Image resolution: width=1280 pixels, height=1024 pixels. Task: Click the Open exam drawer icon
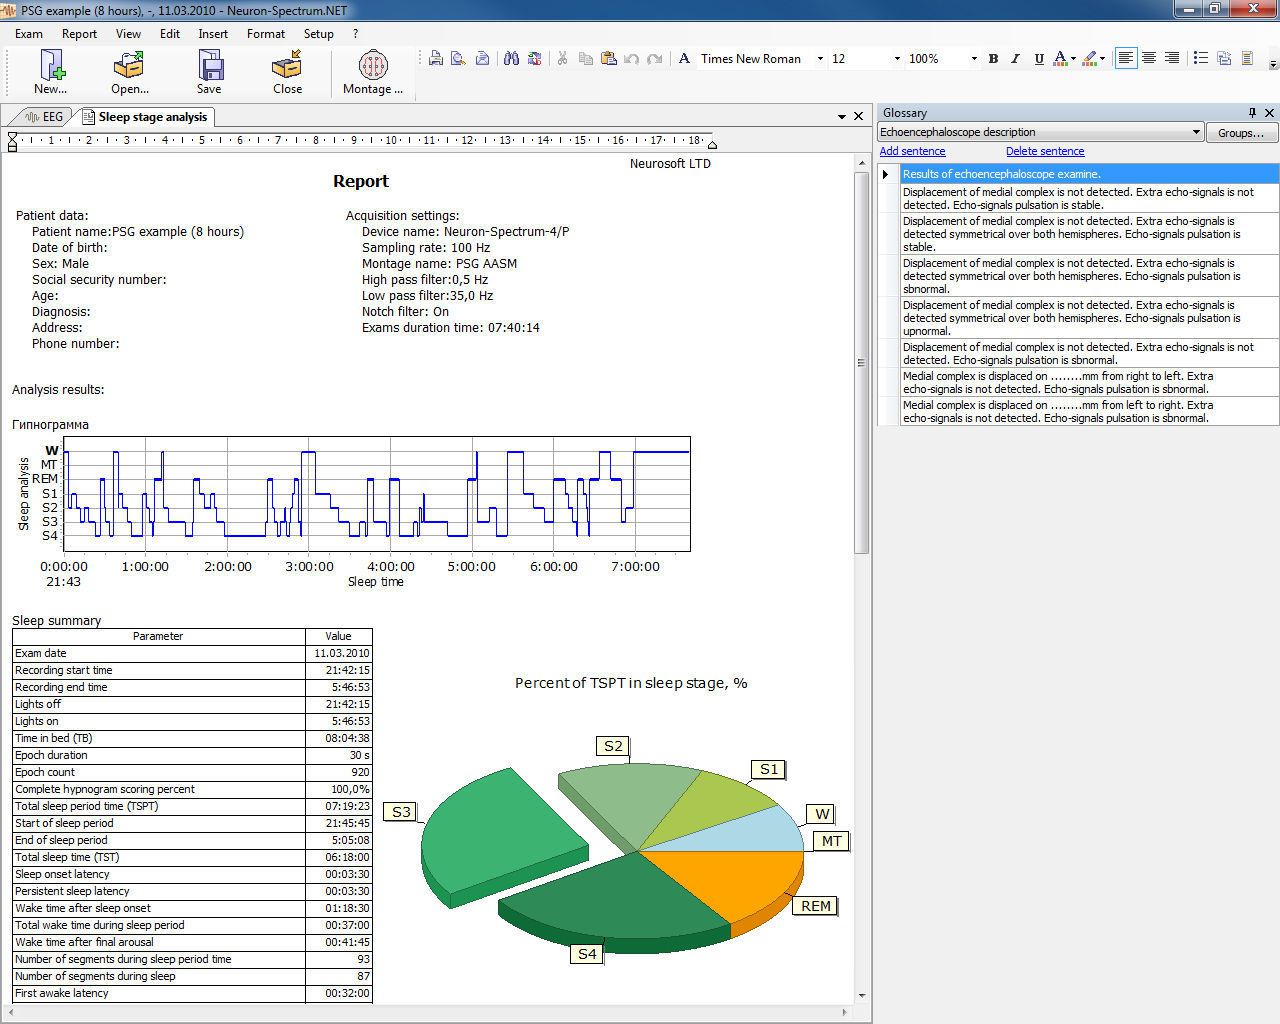point(129,66)
